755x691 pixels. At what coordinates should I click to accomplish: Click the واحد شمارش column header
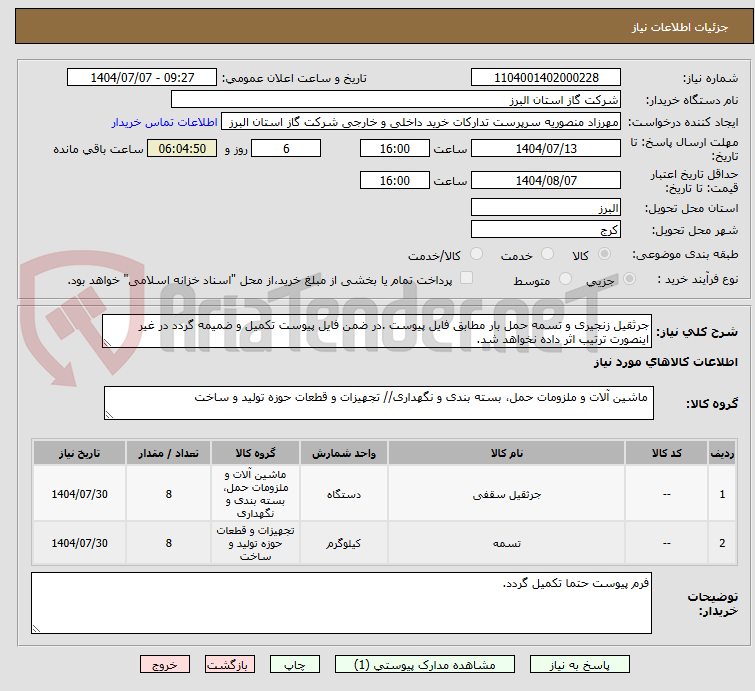[344, 453]
